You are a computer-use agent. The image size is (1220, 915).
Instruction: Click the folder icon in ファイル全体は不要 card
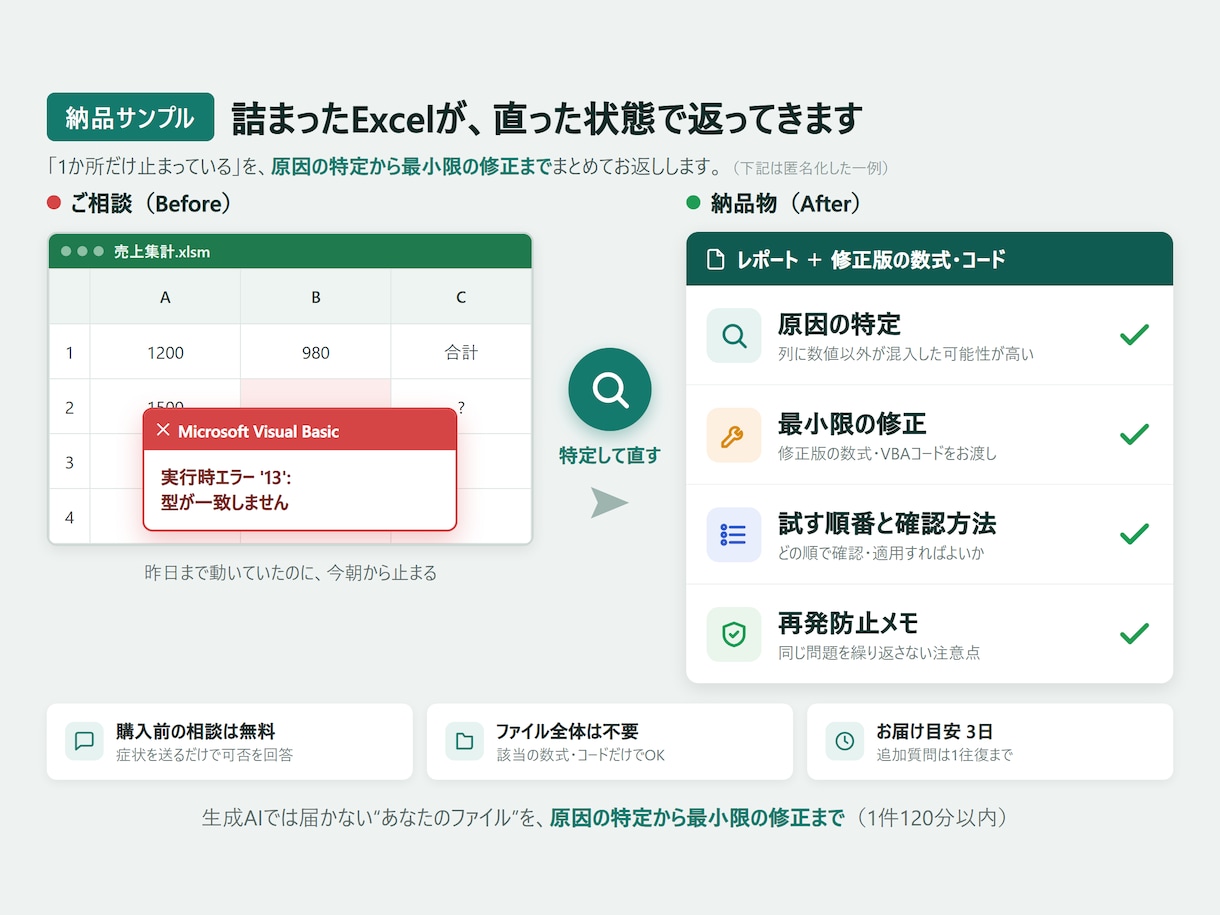(465, 741)
